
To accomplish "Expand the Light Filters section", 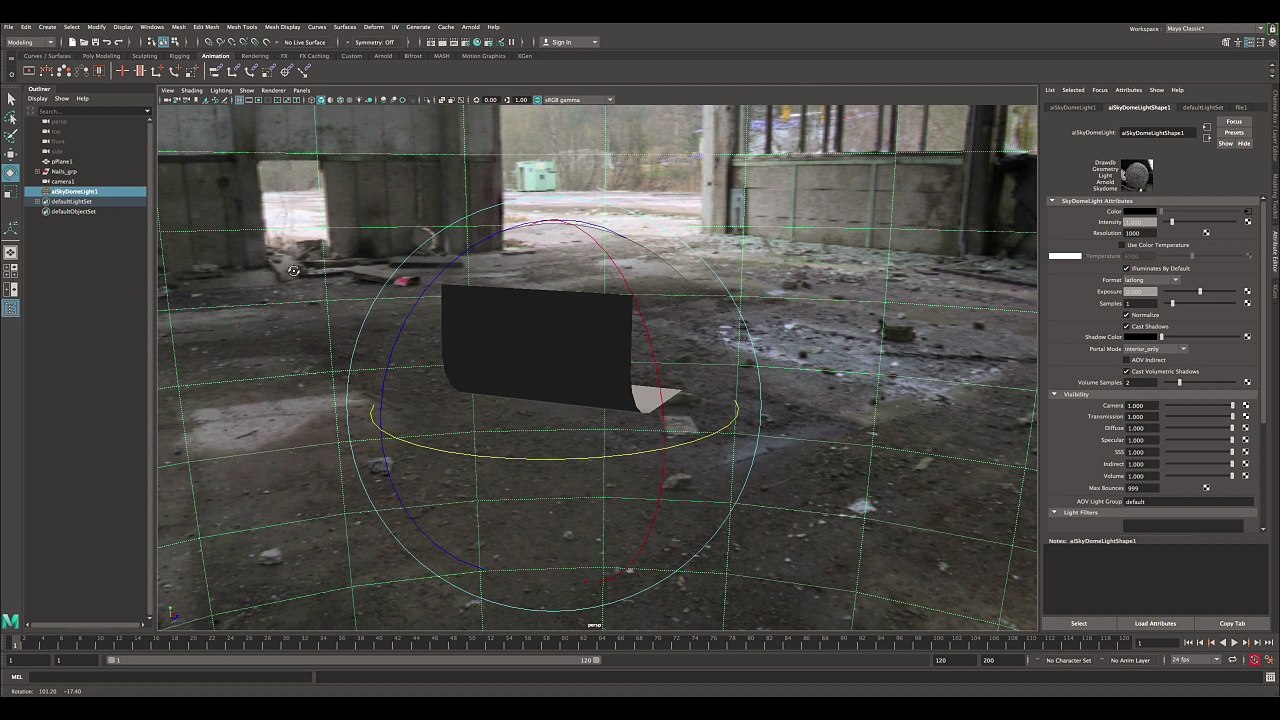I will (x=1054, y=512).
